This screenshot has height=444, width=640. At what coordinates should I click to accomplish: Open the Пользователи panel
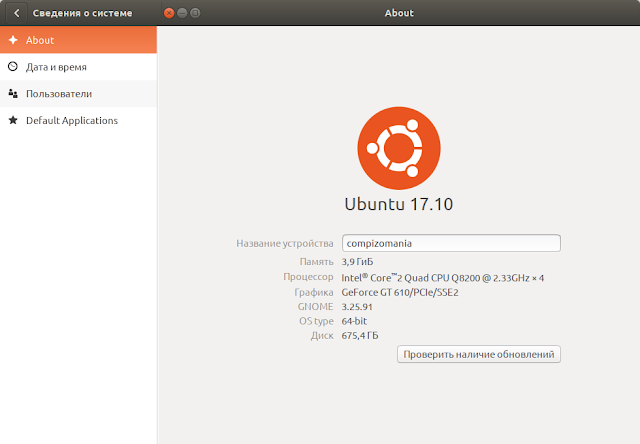click(78, 94)
